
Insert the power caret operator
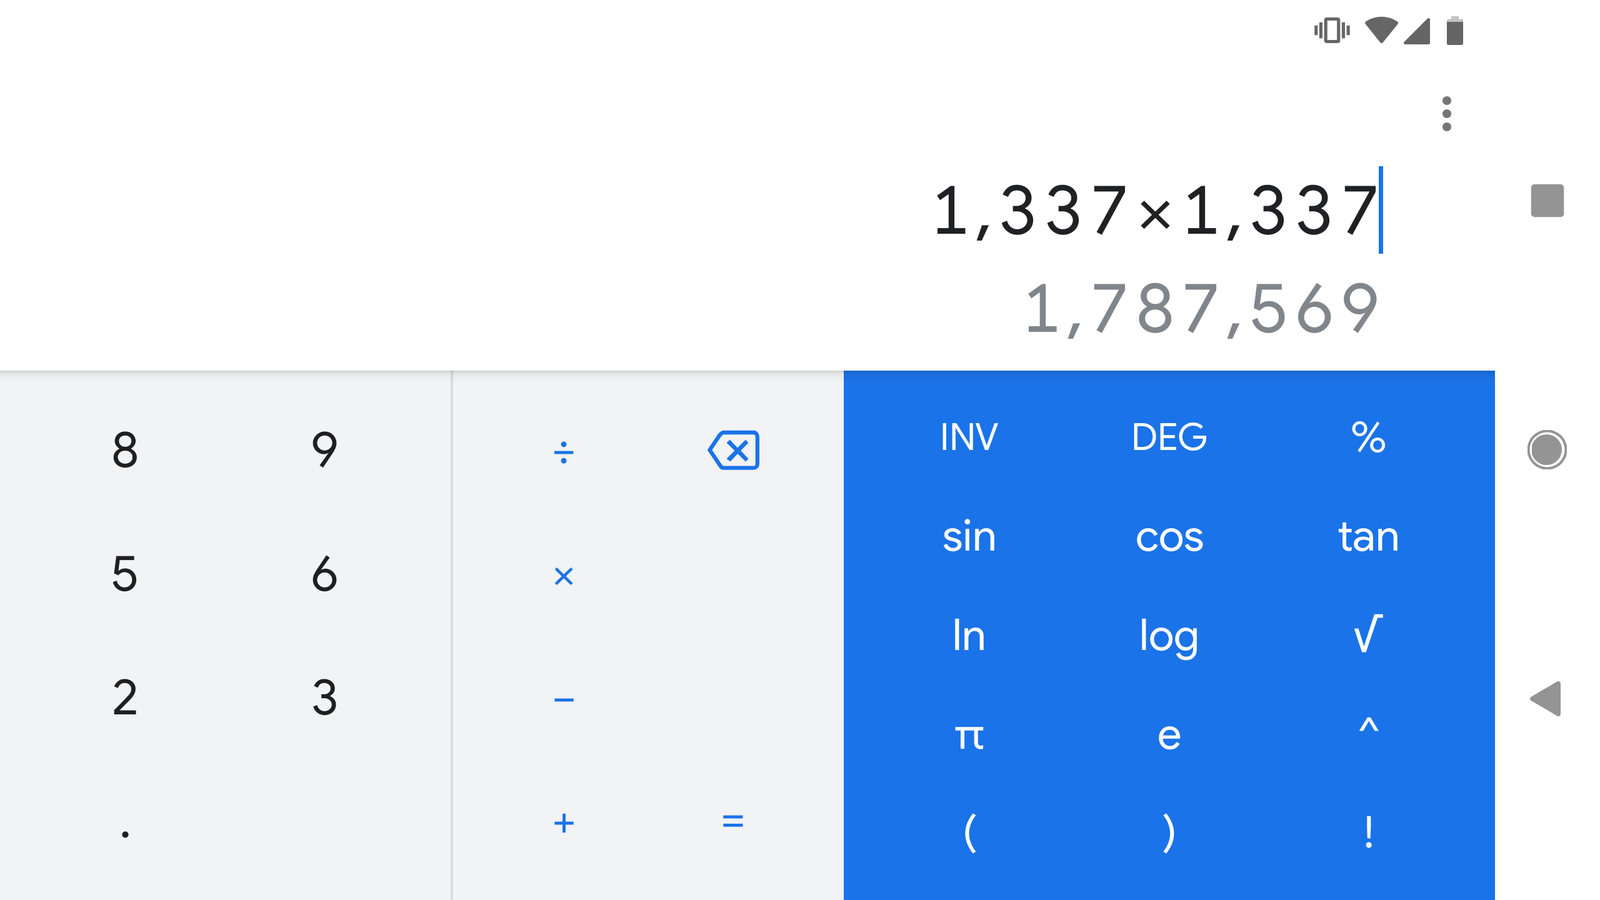point(1368,727)
